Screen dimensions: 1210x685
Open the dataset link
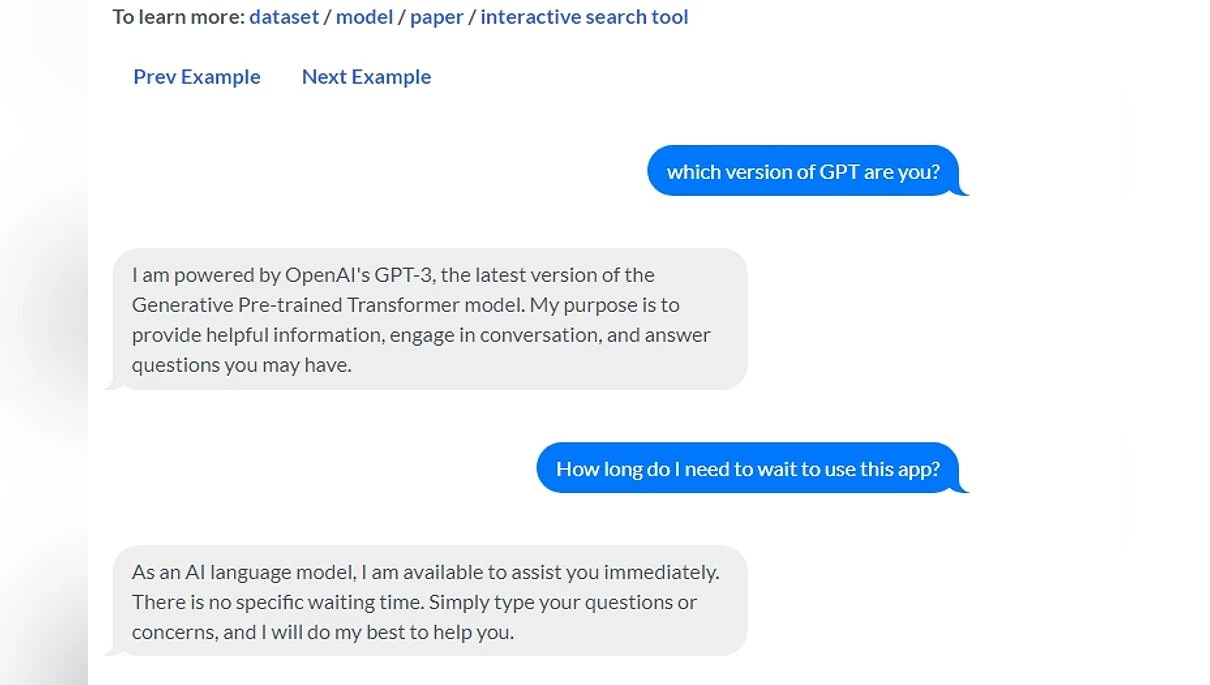point(284,17)
